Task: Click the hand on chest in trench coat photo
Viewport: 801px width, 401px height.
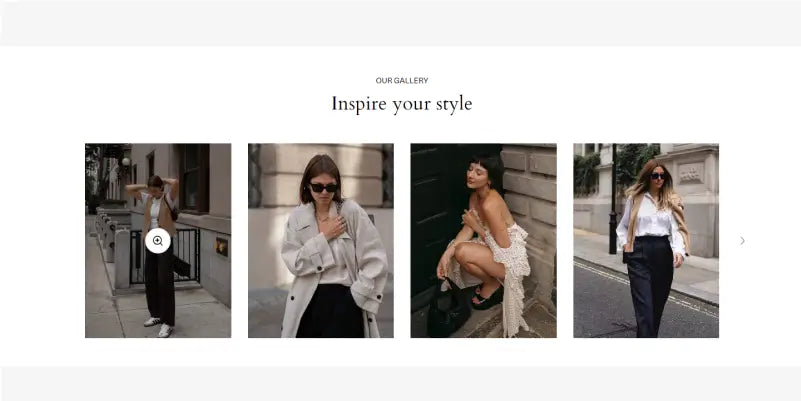Action: [334, 225]
